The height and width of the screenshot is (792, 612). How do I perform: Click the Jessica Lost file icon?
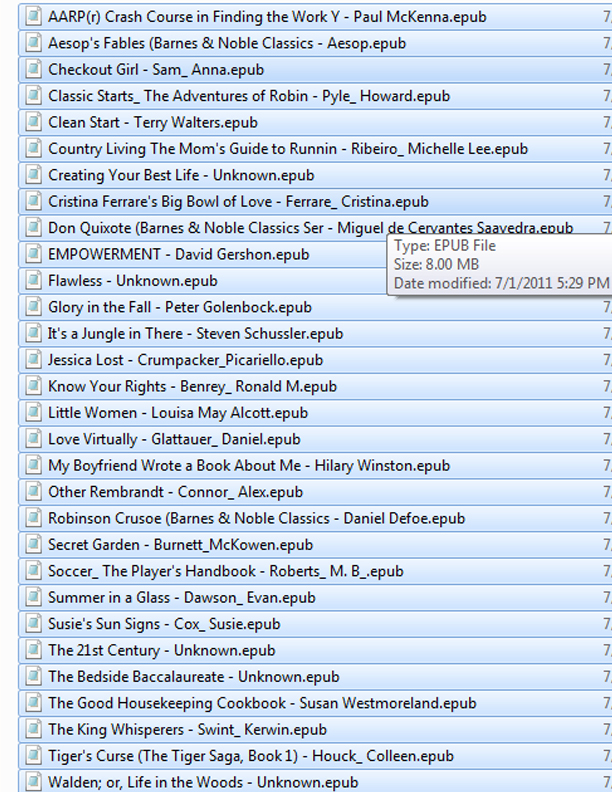[33, 359]
